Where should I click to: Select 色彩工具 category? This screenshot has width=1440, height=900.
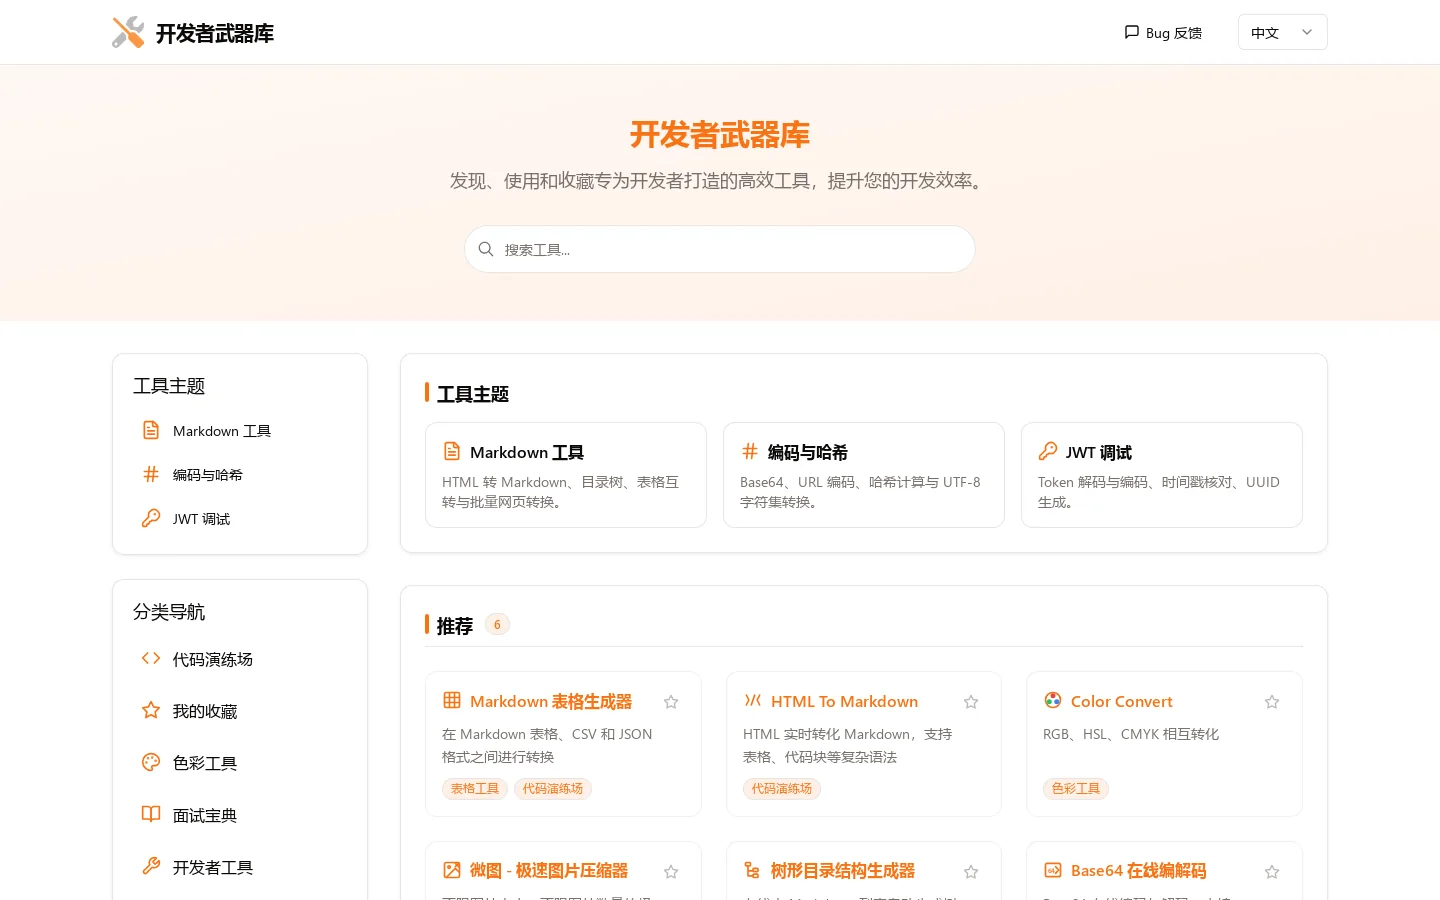tap(240, 762)
